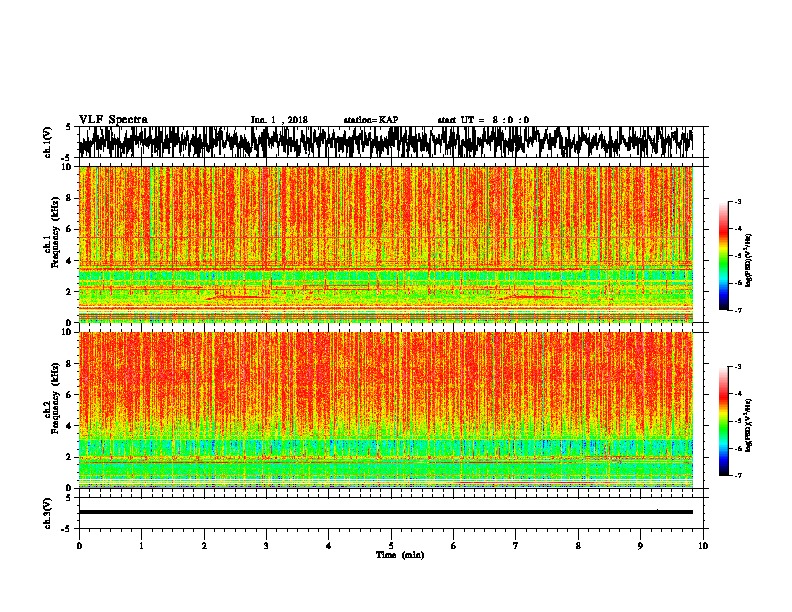Select the "start UT = 8:0:0" header text
The image size is (792, 612).
pos(483,120)
